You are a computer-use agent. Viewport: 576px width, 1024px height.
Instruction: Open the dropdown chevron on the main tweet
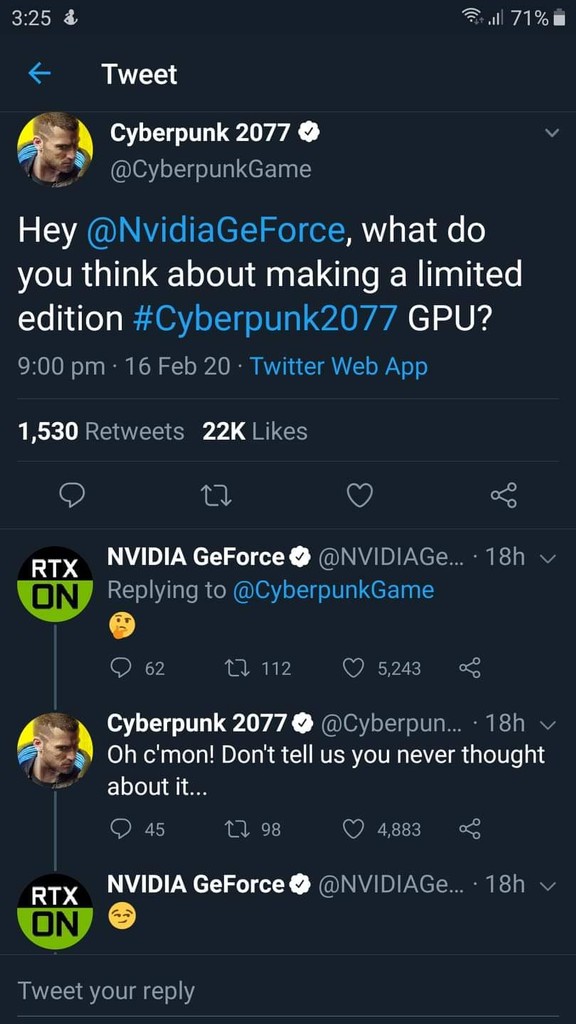552,131
